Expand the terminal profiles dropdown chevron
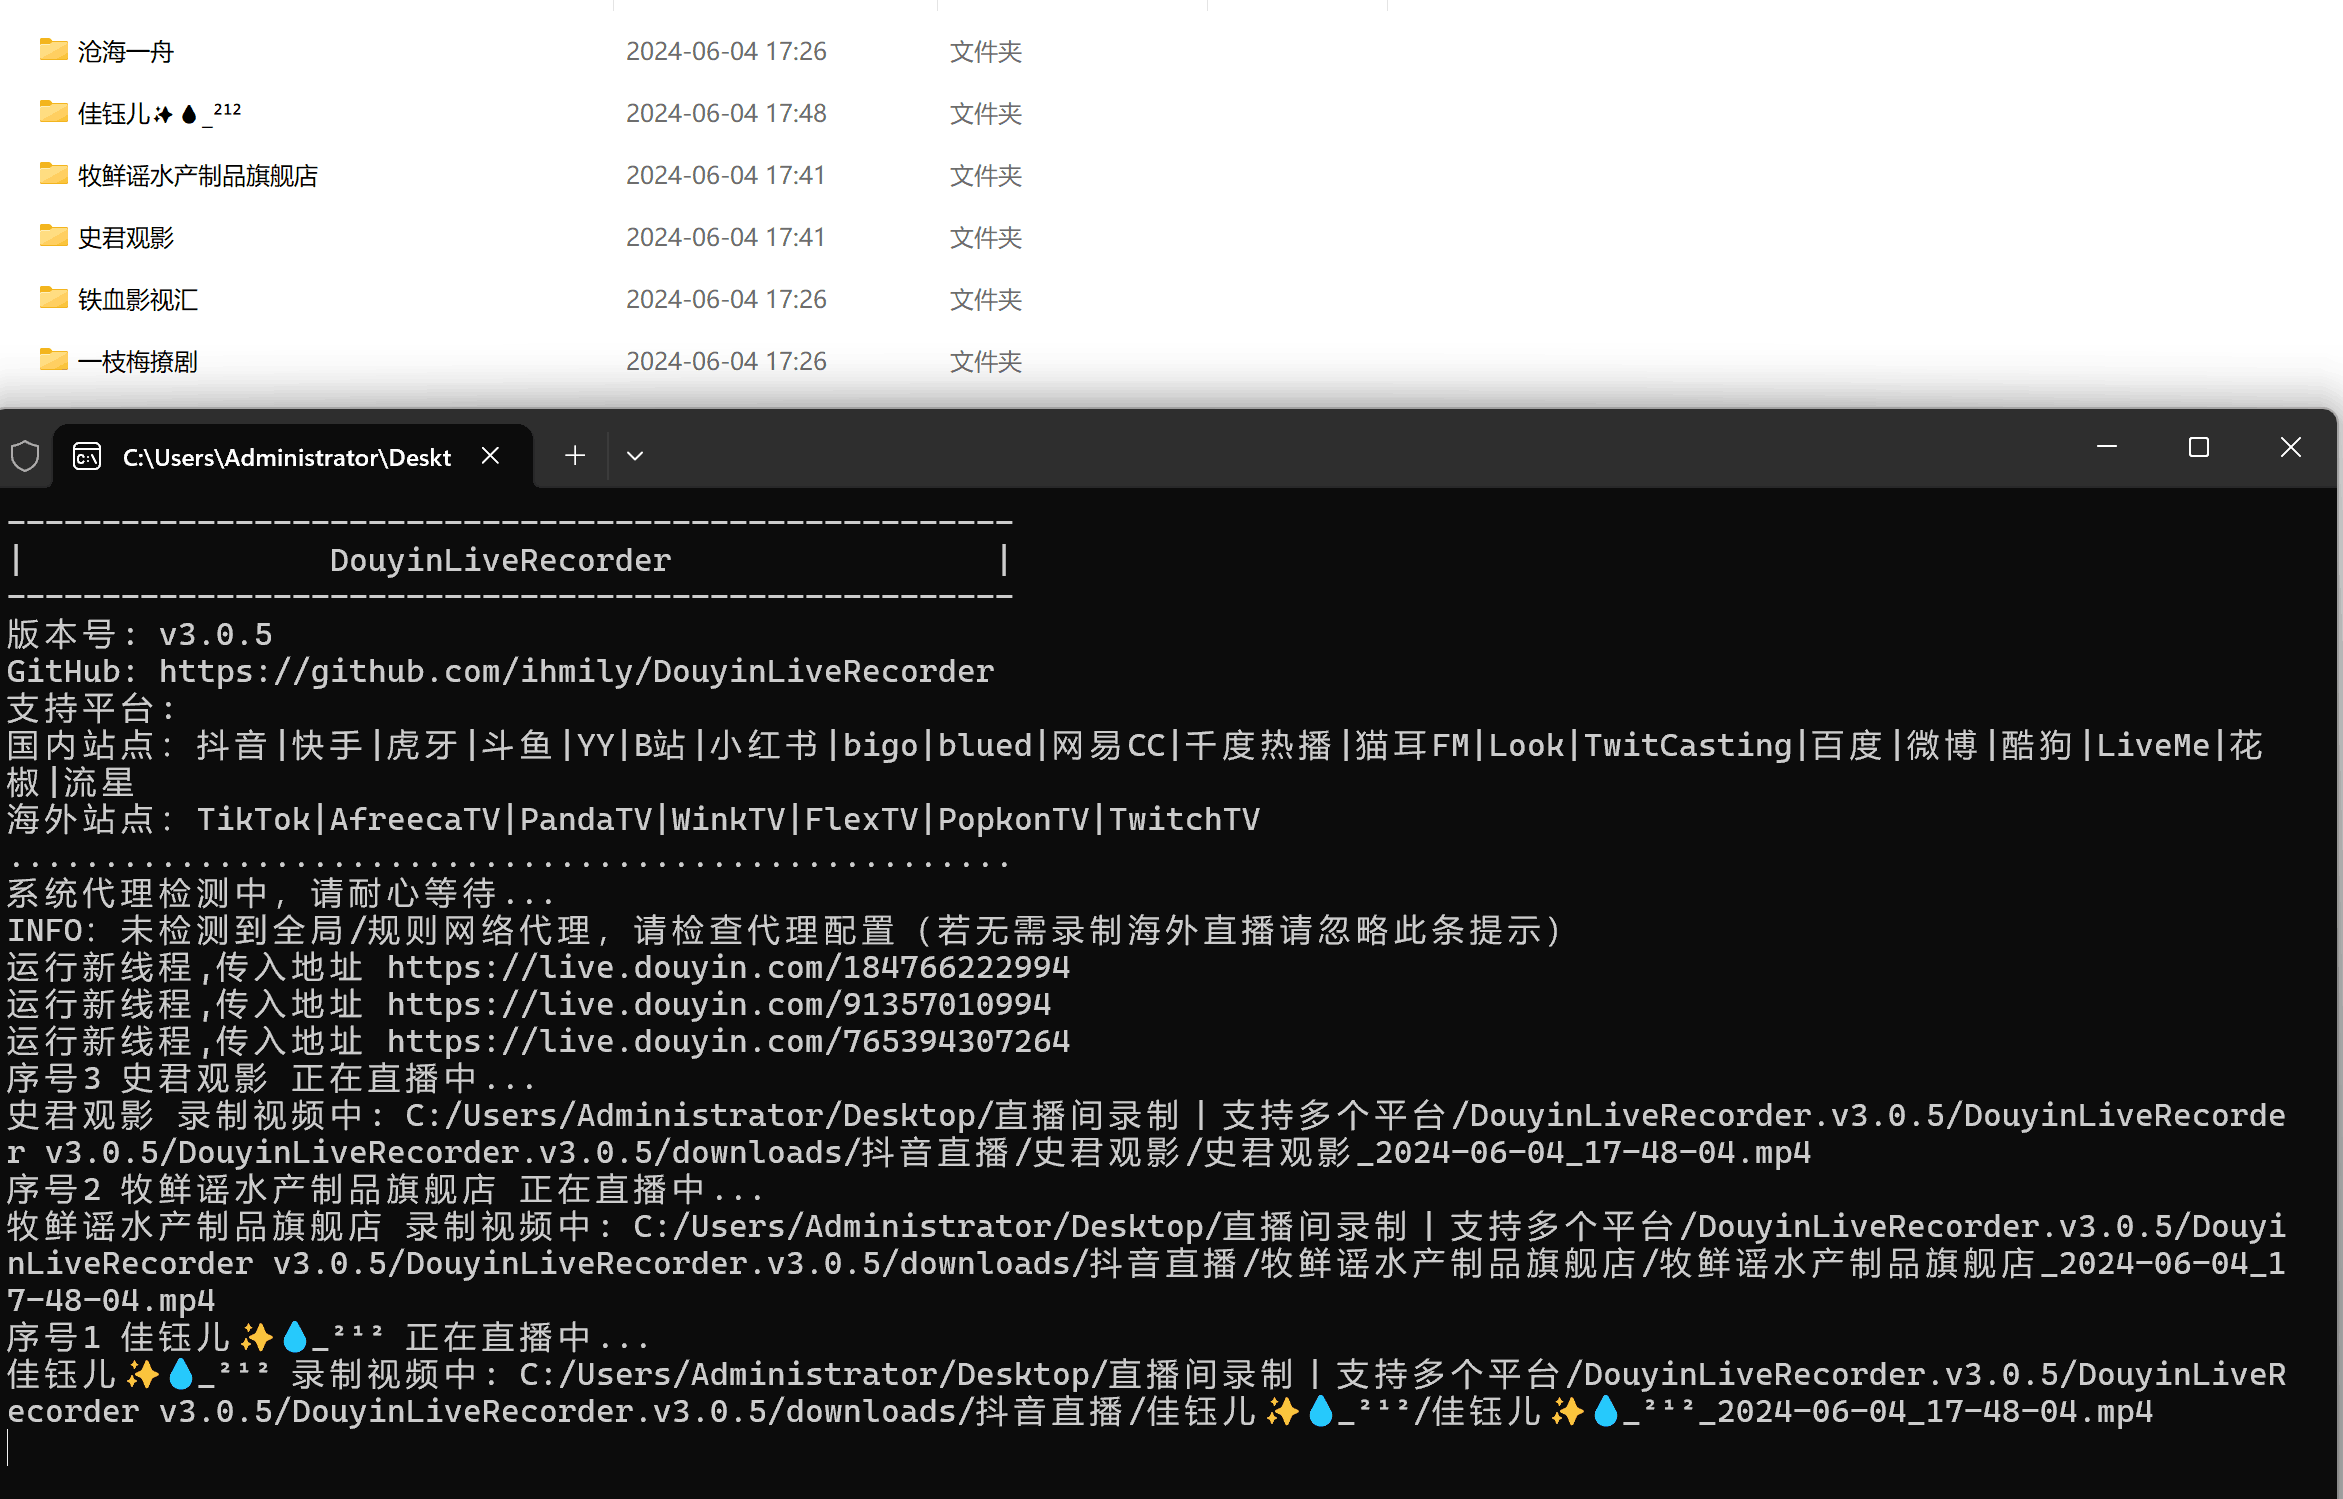The image size is (2343, 1499). pyautogui.click(x=635, y=456)
